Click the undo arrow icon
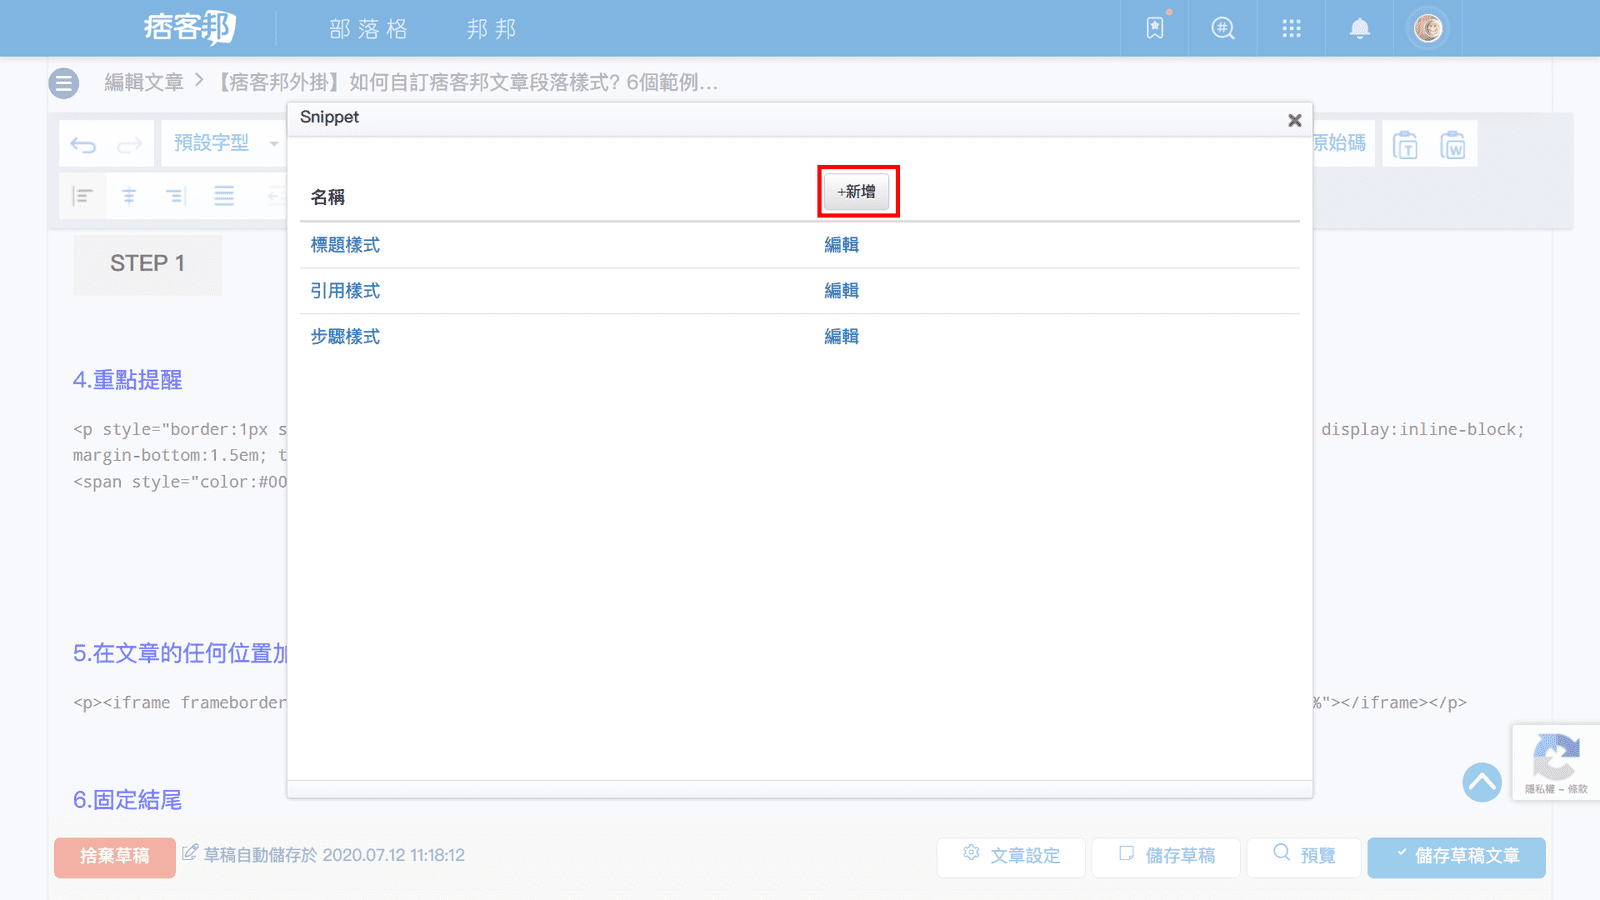 (83, 145)
